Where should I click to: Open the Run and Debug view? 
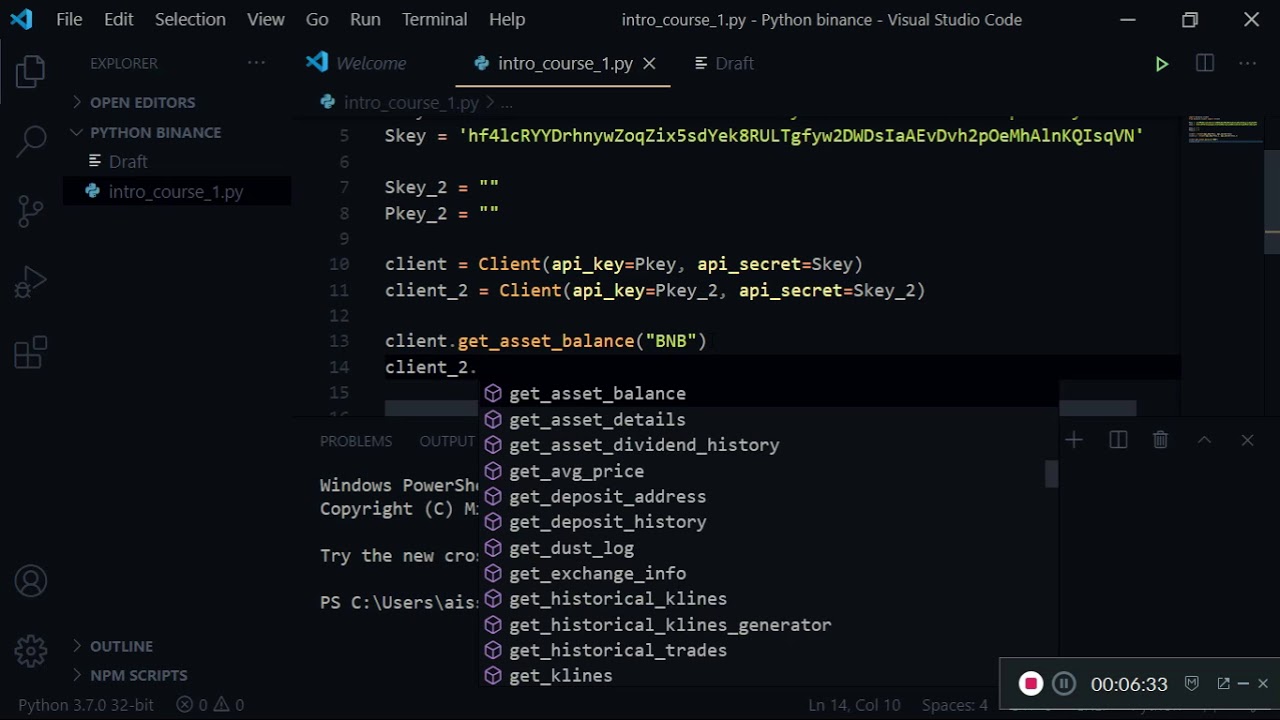tap(30, 282)
